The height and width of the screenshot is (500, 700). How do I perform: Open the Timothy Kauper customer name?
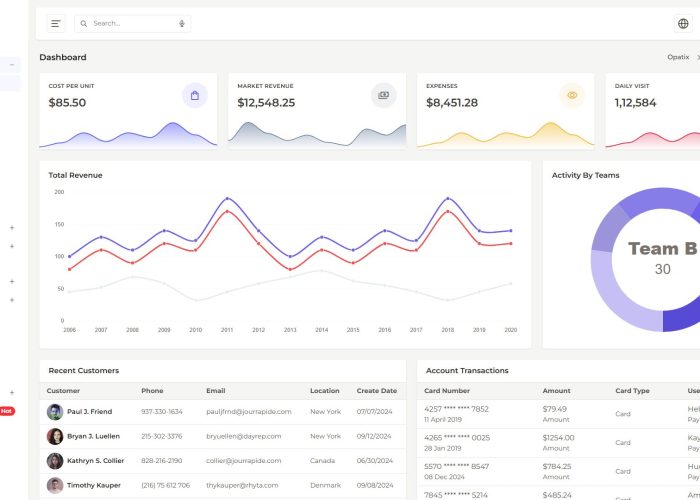(94, 485)
